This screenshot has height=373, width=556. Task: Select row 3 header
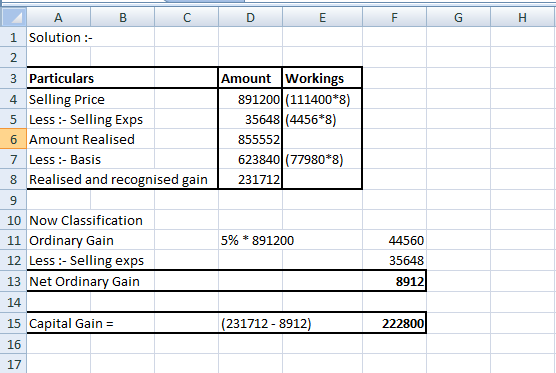pos(13,78)
